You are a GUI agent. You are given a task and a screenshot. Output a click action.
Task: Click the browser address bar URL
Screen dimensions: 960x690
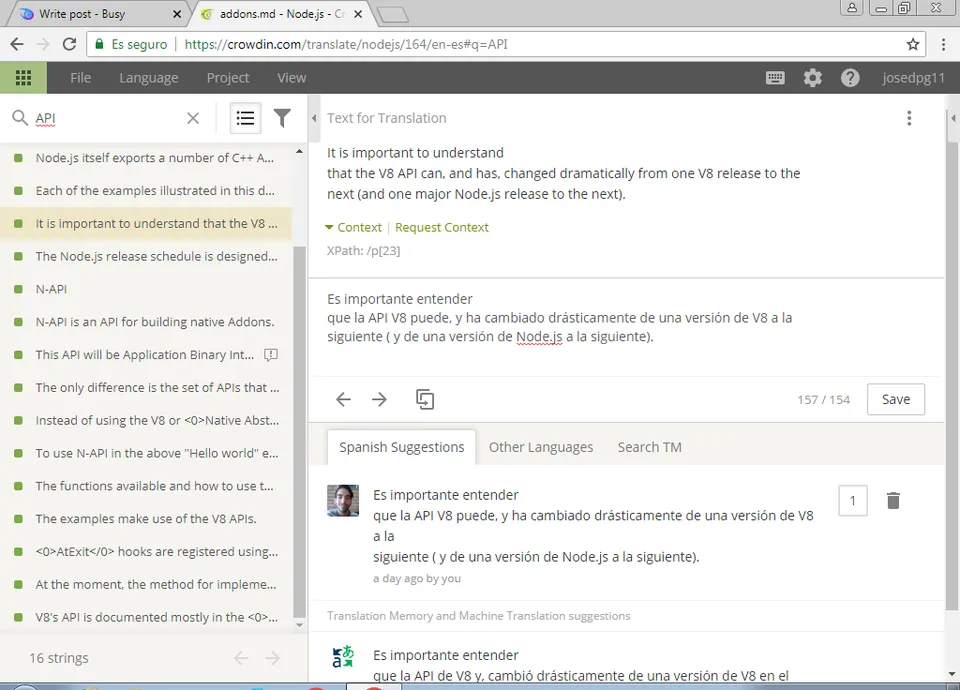click(346, 44)
